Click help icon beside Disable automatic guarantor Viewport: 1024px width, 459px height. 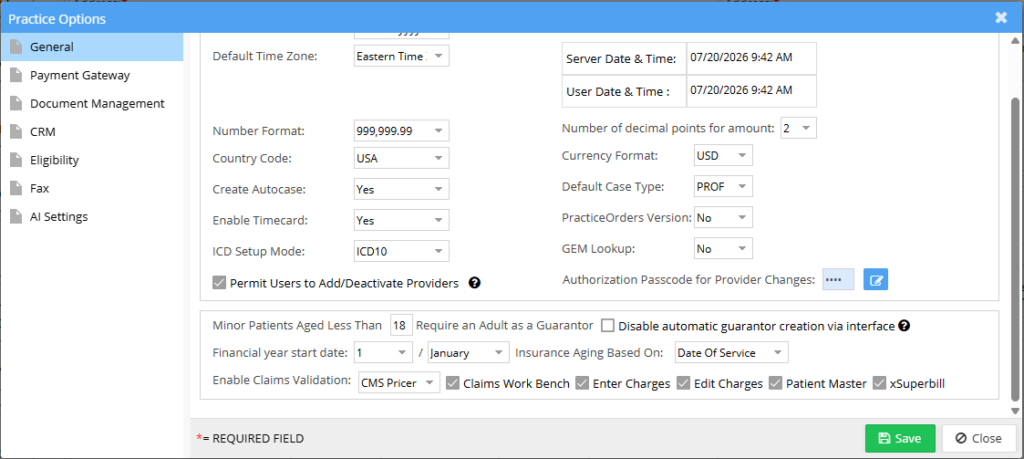coord(904,325)
